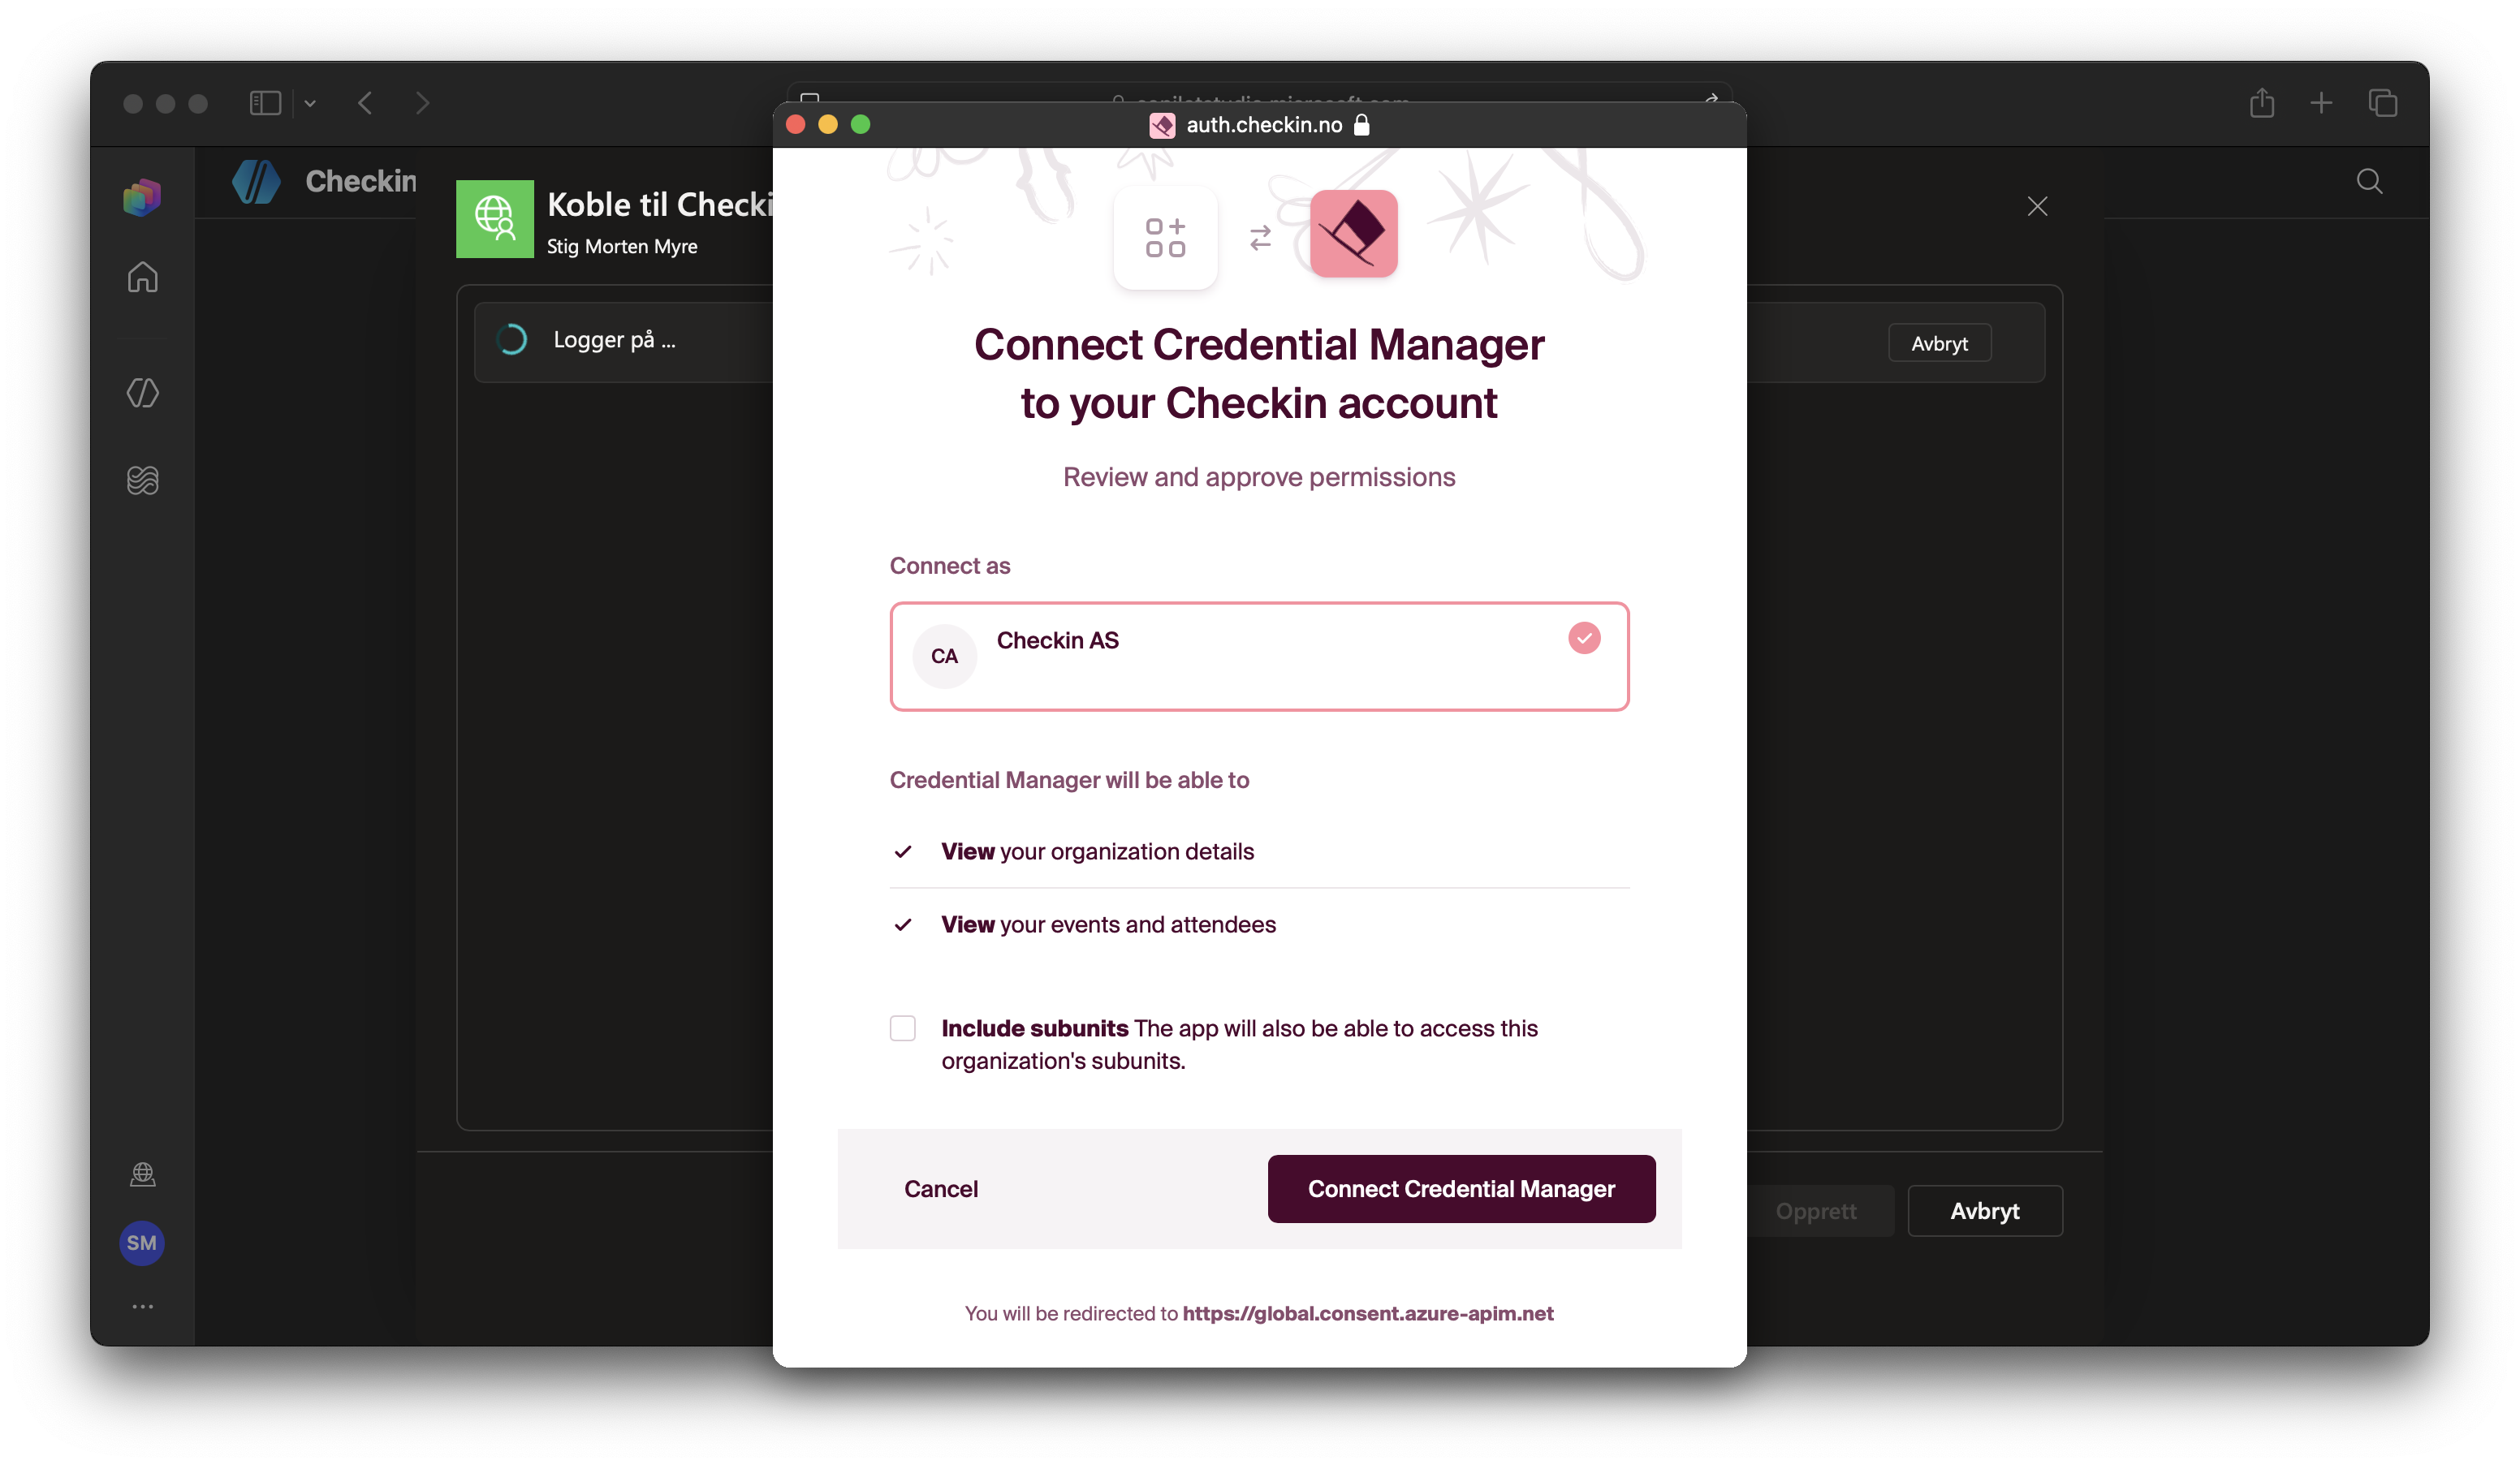Show the Safari tab overview
The image size is (2520, 1469).
[2383, 103]
